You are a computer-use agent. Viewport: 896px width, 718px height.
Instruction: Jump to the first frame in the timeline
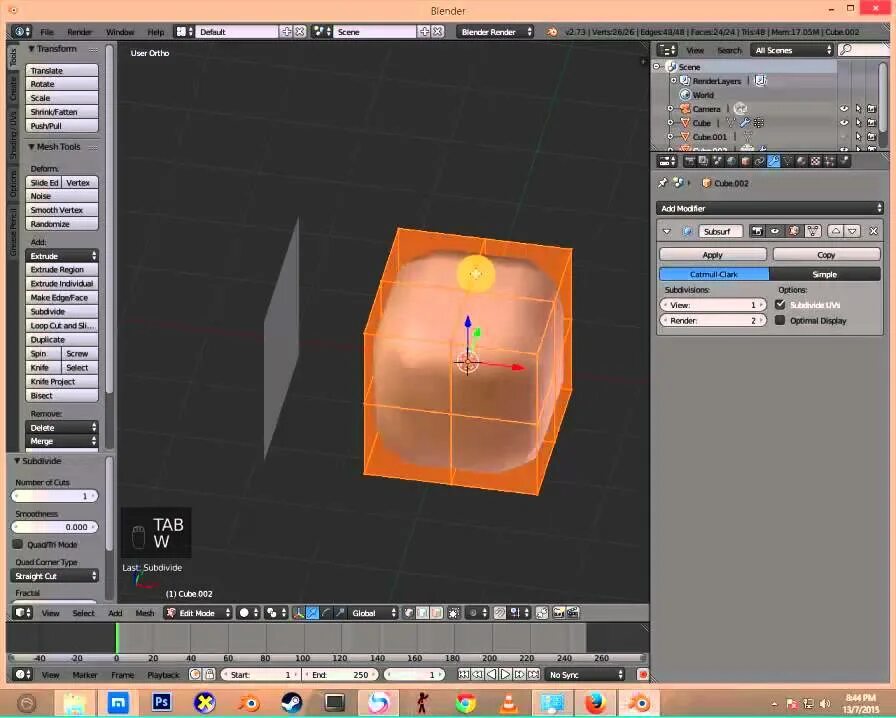(463, 675)
